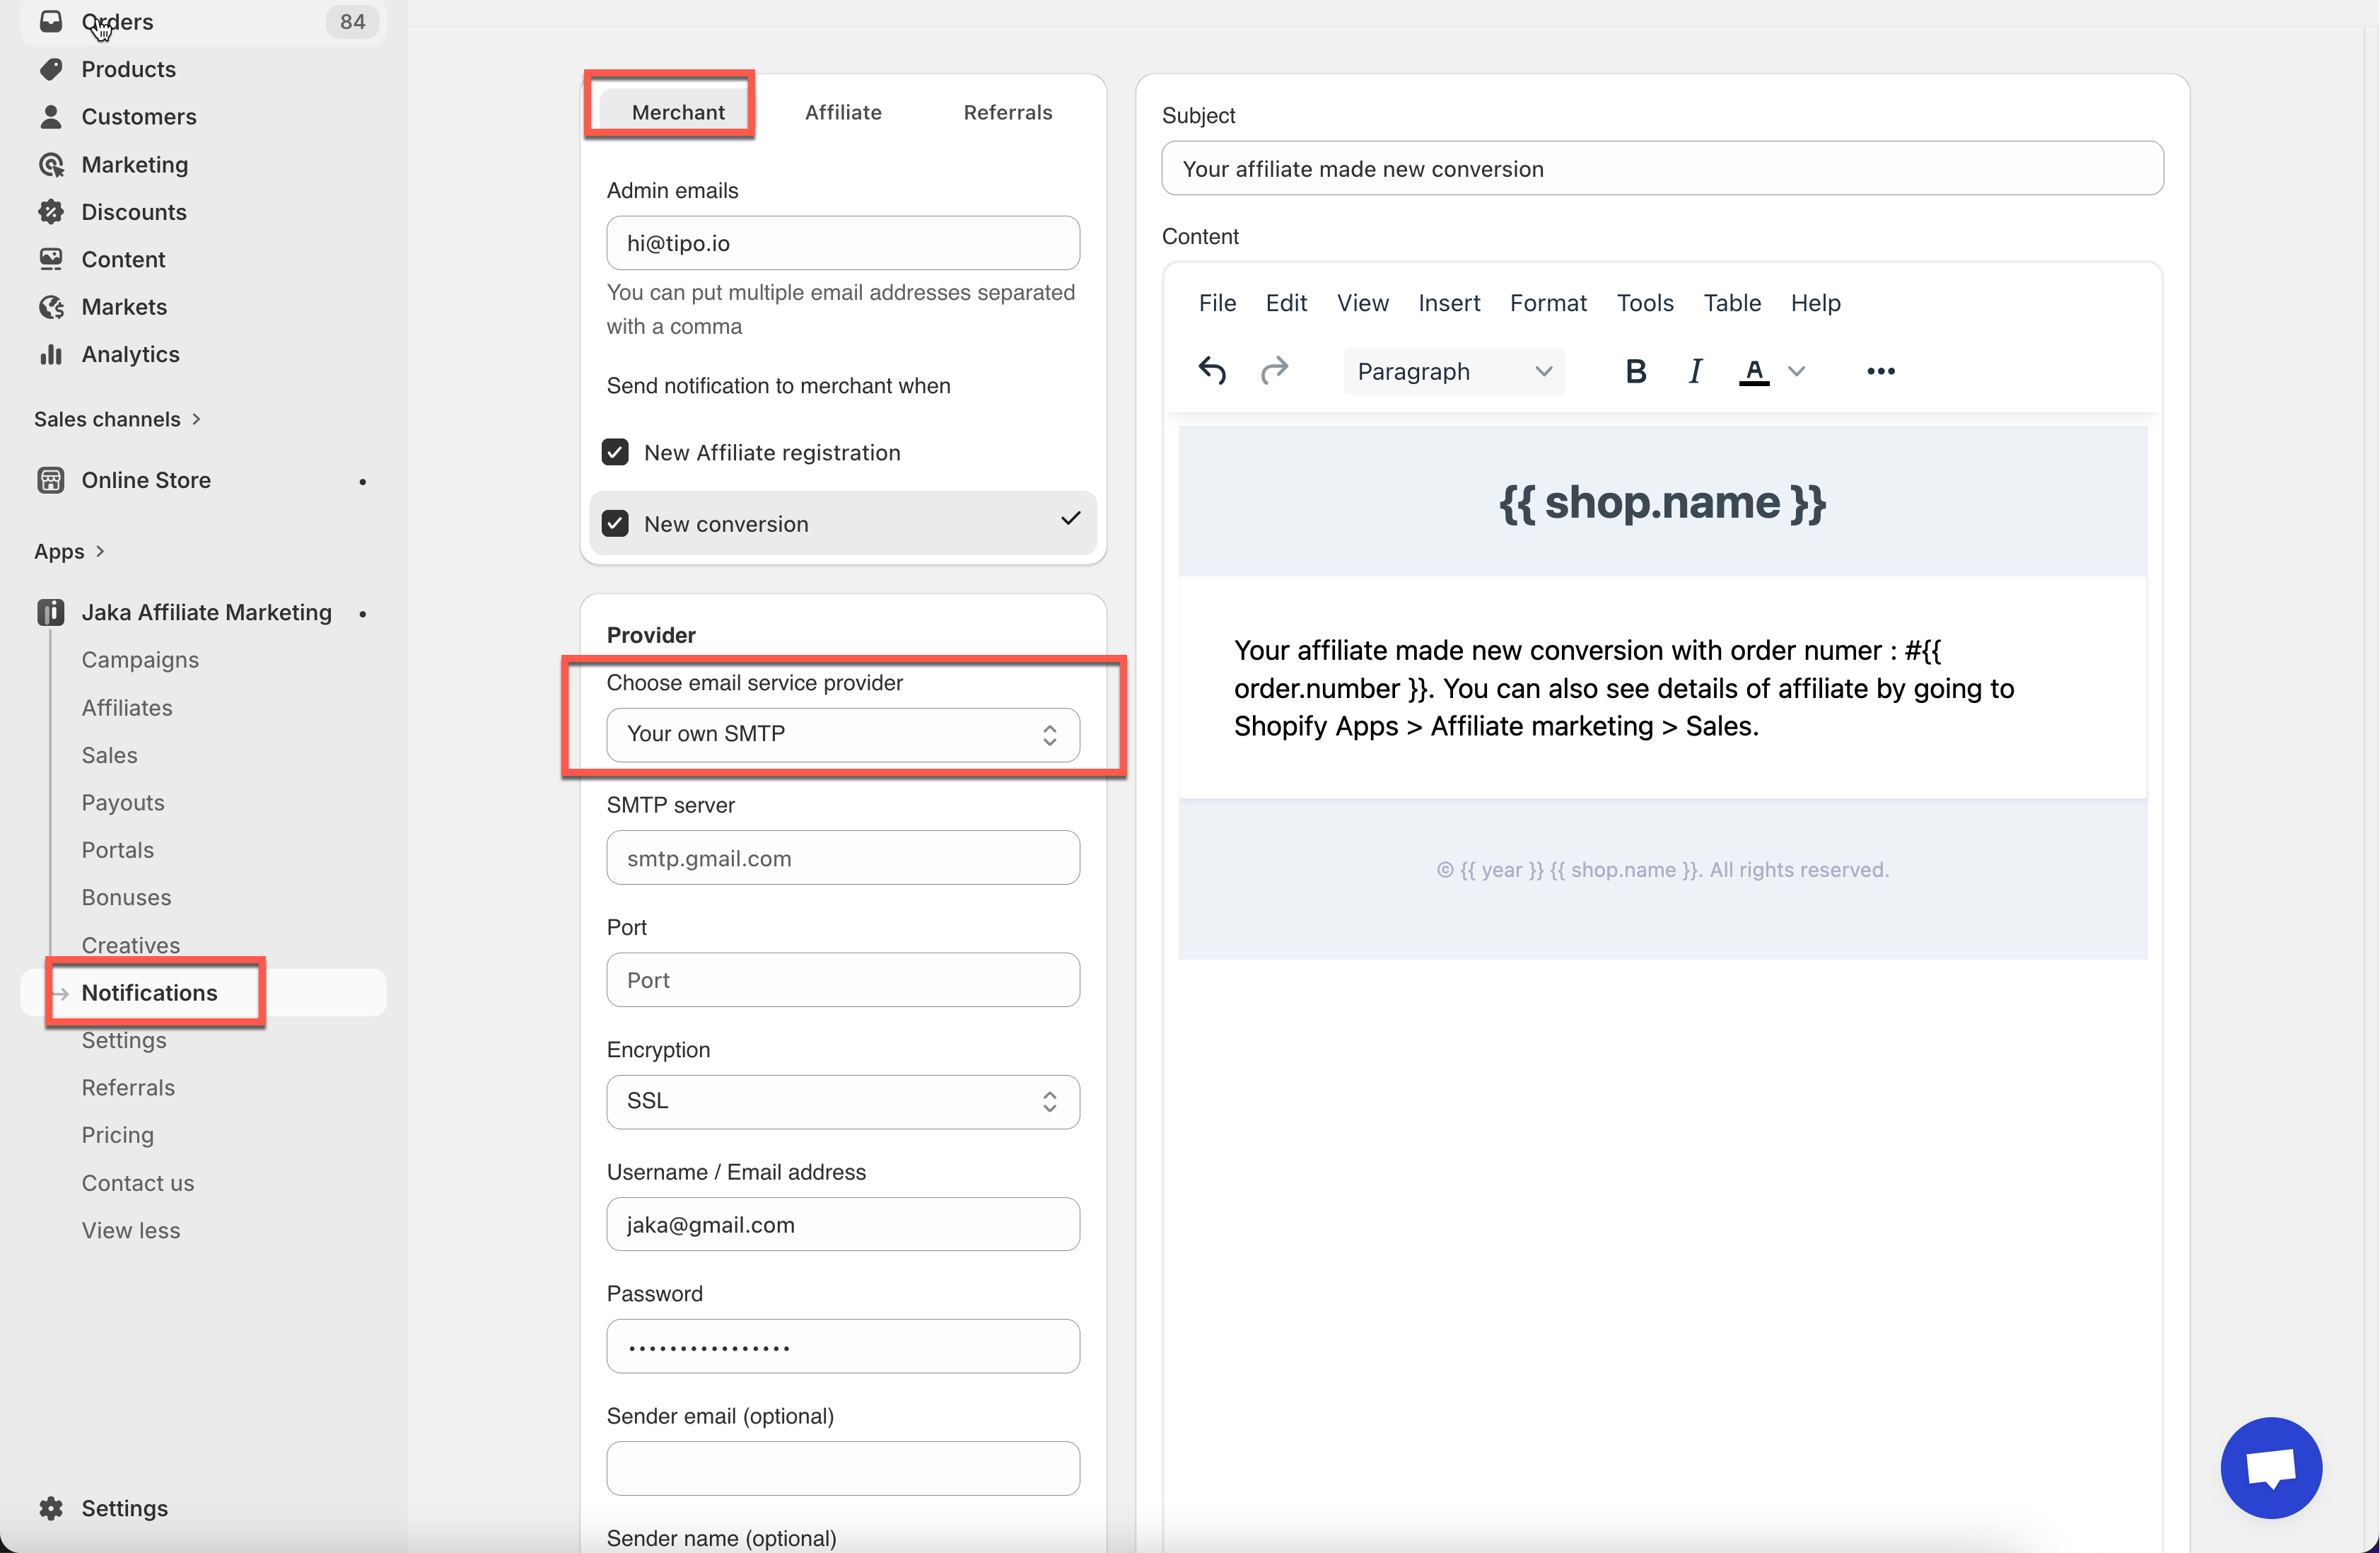Open the chat support bubble
Screen dimensions: 2380x1553
(2270, 1467)
